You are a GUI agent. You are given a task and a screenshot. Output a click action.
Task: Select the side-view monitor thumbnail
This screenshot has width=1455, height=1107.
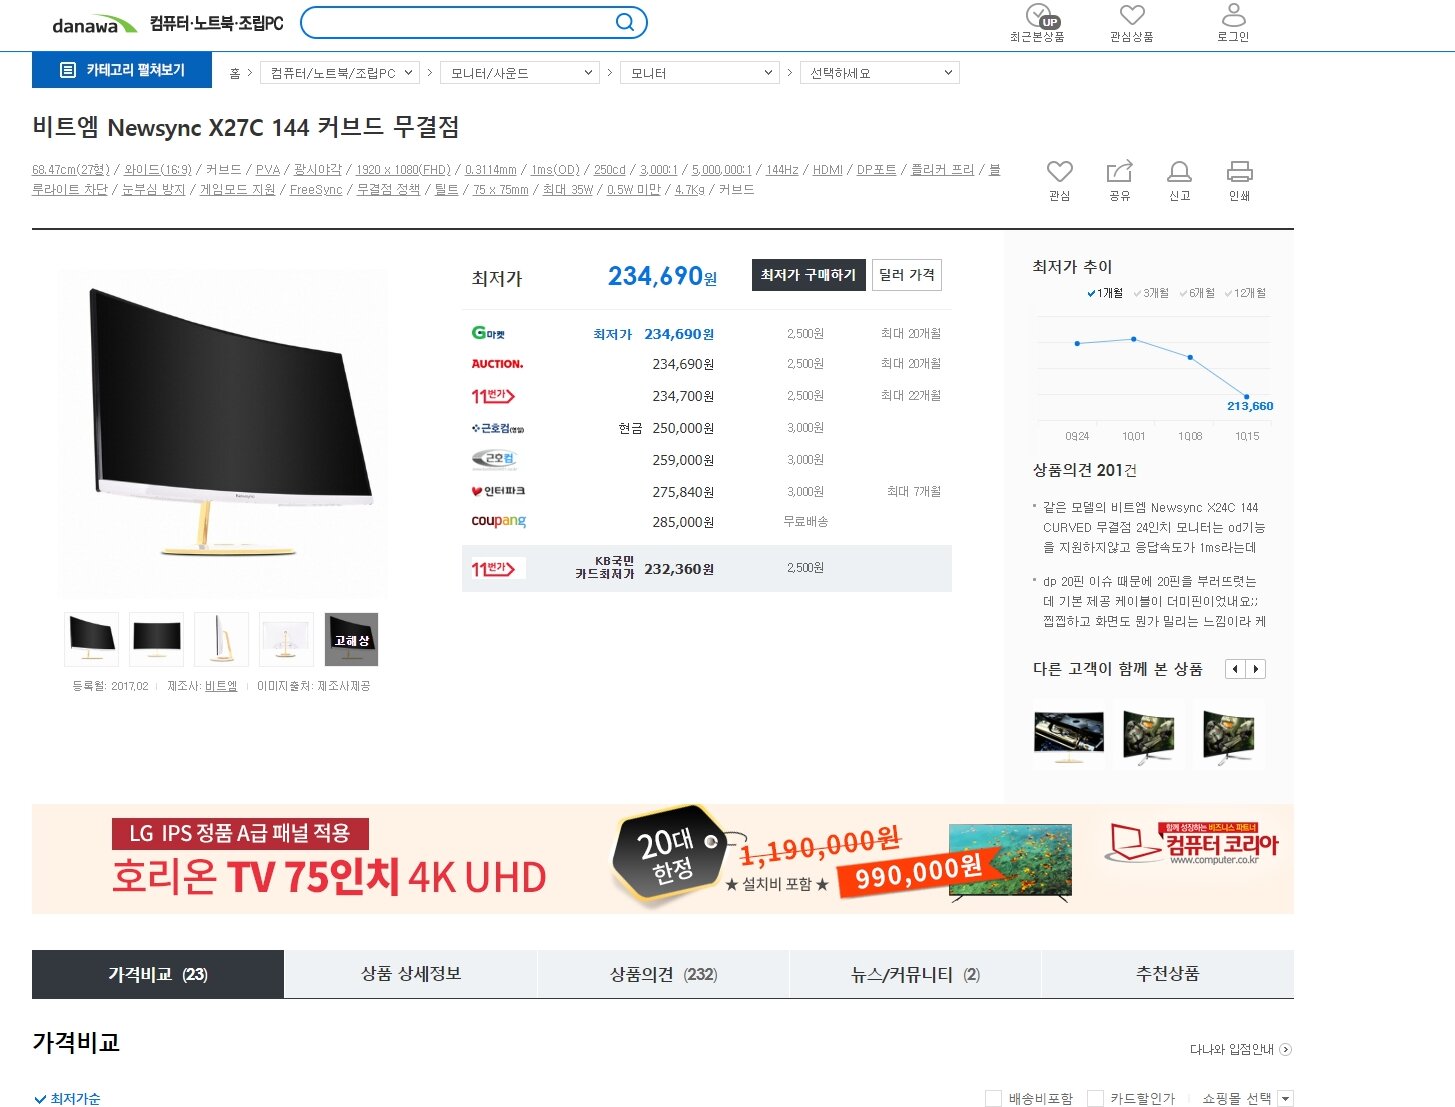(221, 639)
